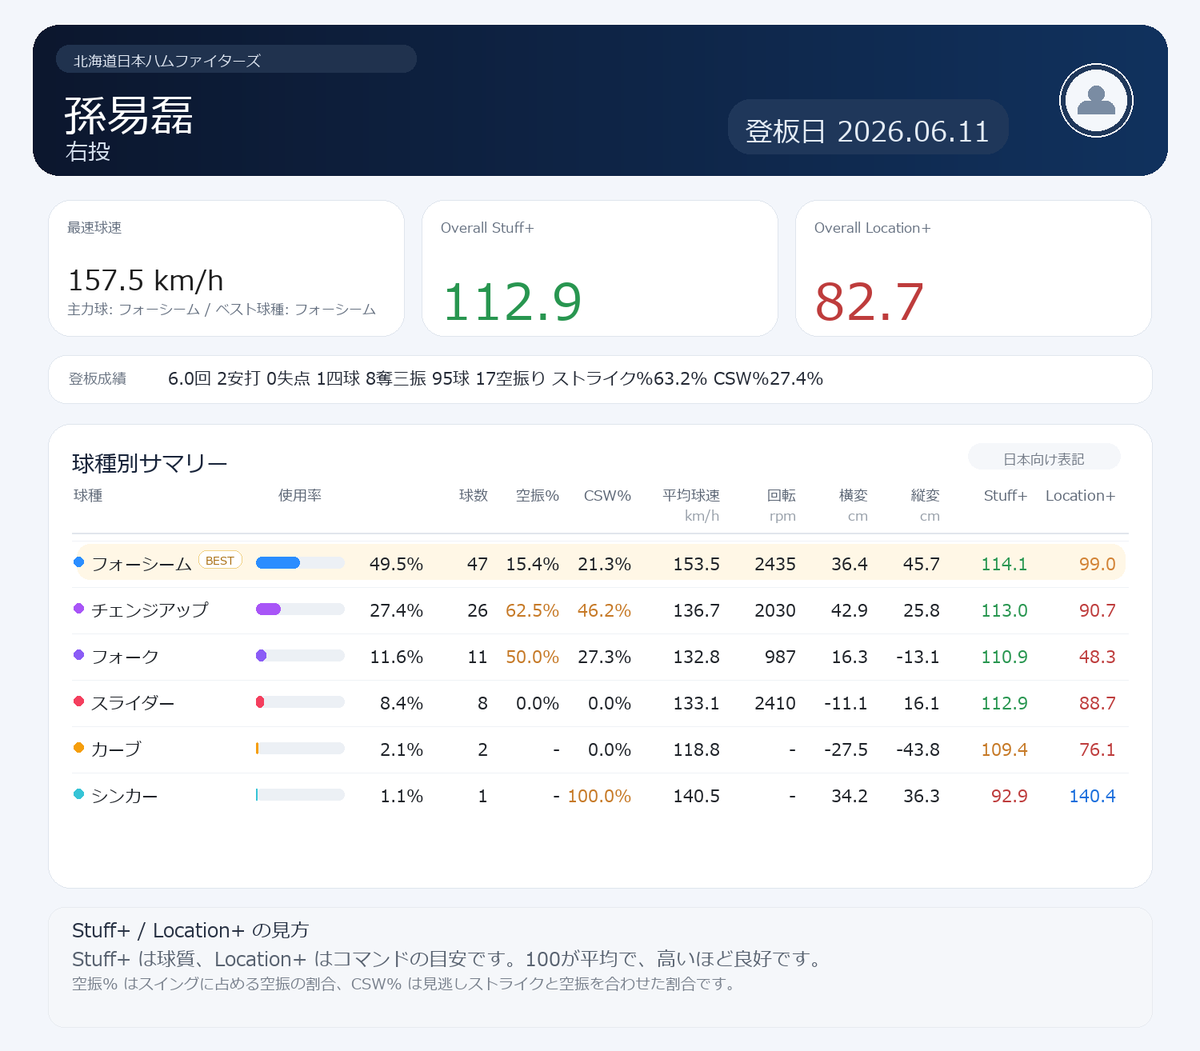Screen dimensions: 1200x1051
Task: Click the スライダー usage rate bar
Action: 300,702
